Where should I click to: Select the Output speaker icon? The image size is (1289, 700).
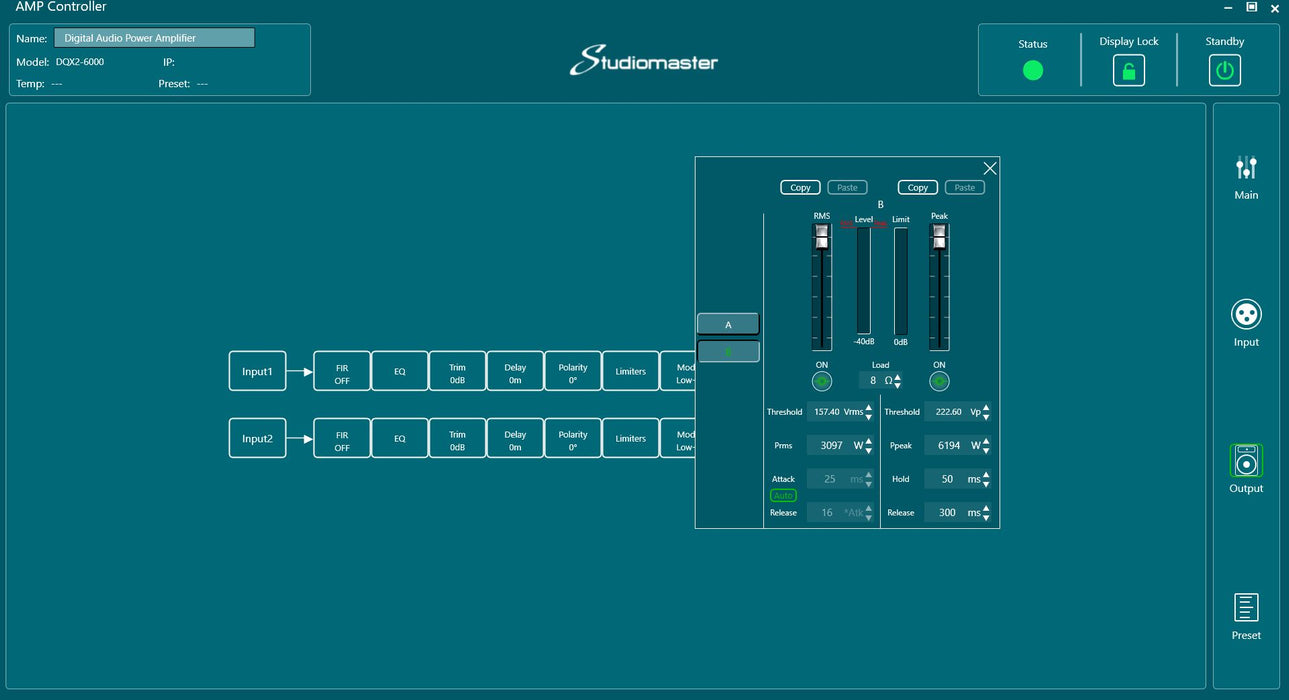coord(1246,461)
